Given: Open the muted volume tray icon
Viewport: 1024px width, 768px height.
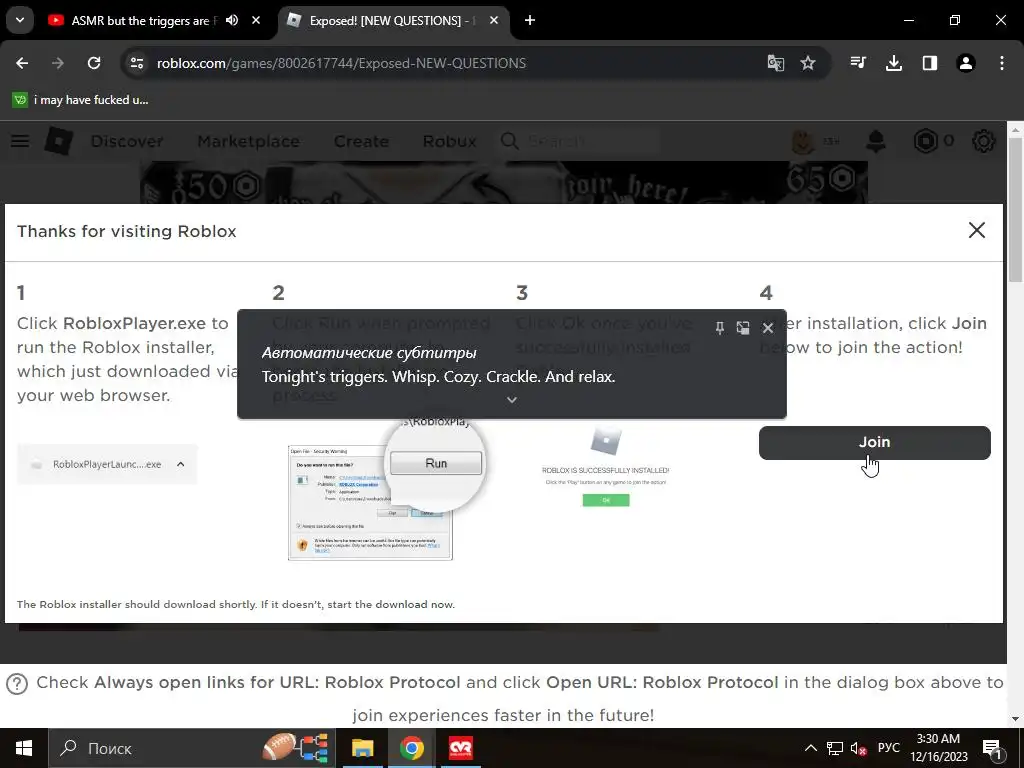Looking at the screenshot, I should 858,748.
